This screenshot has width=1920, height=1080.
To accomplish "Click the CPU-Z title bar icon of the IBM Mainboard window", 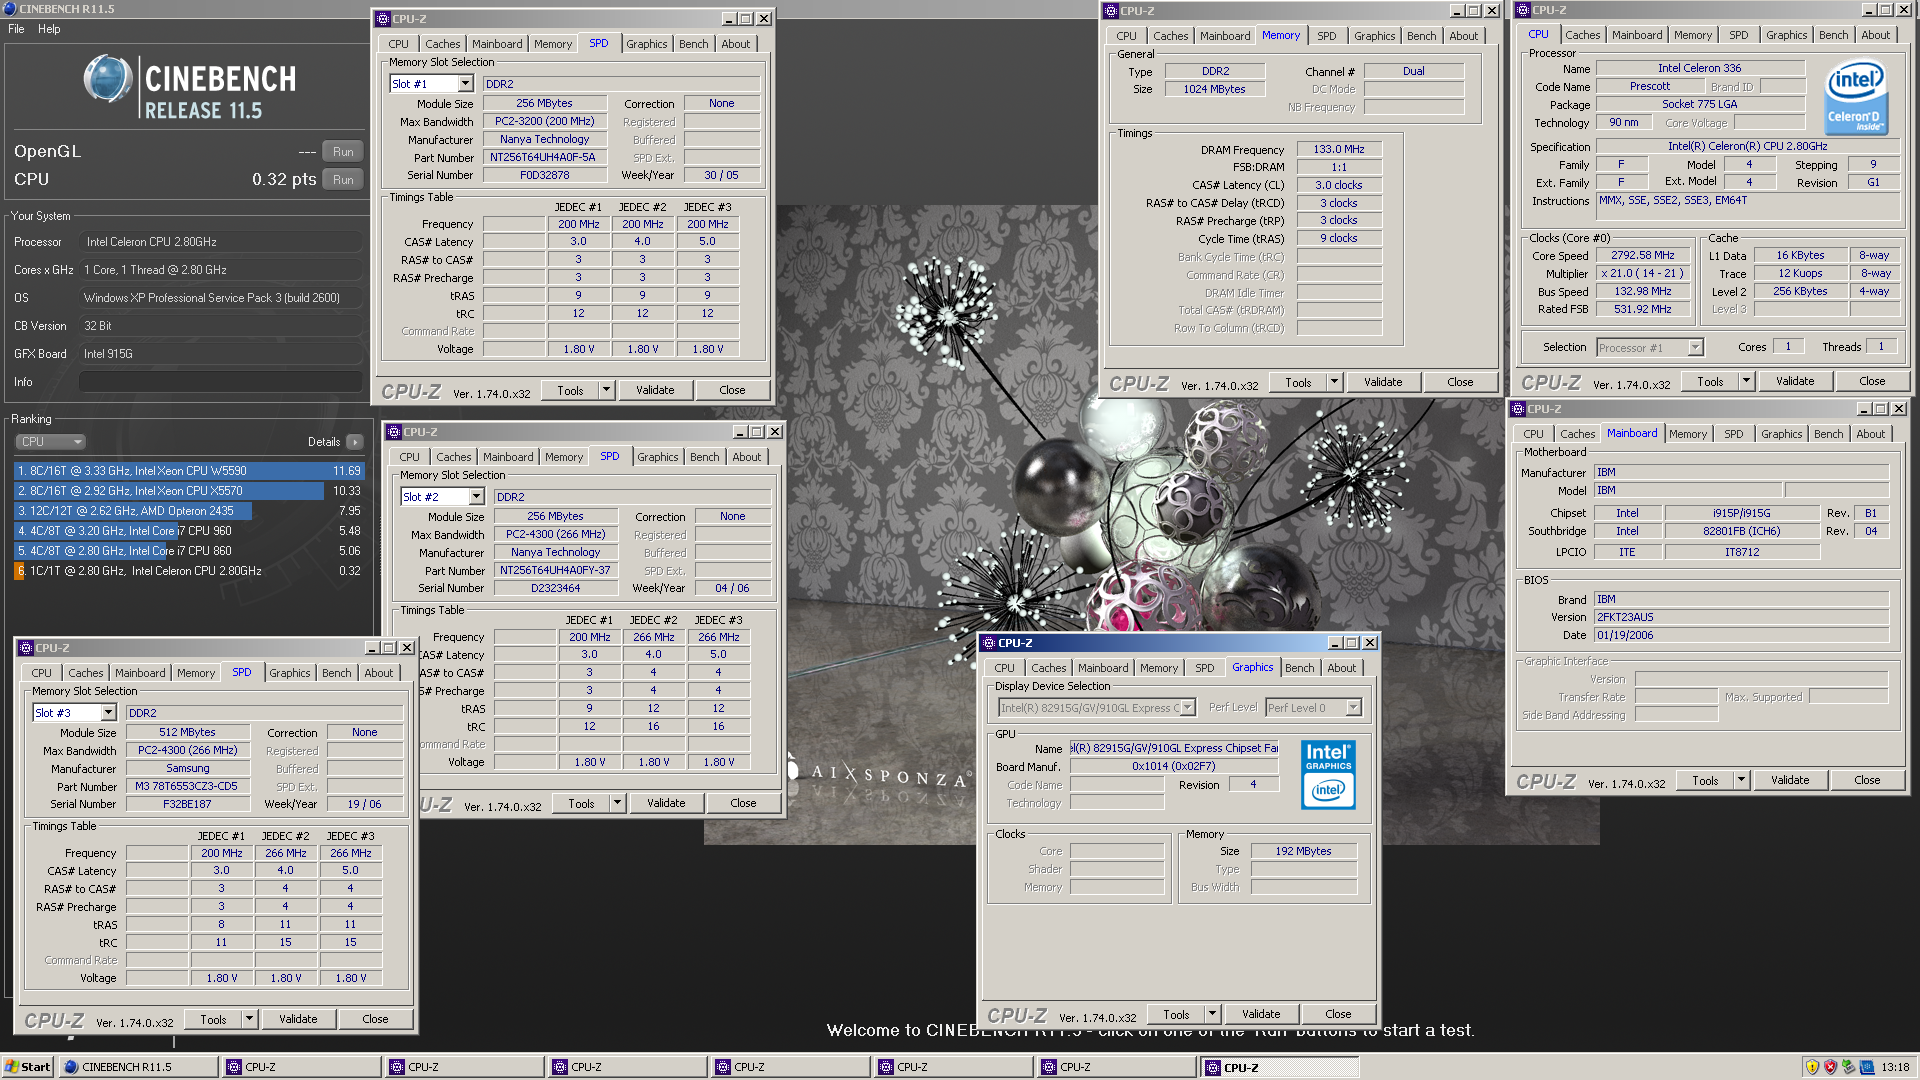I will click(1518, 409).
